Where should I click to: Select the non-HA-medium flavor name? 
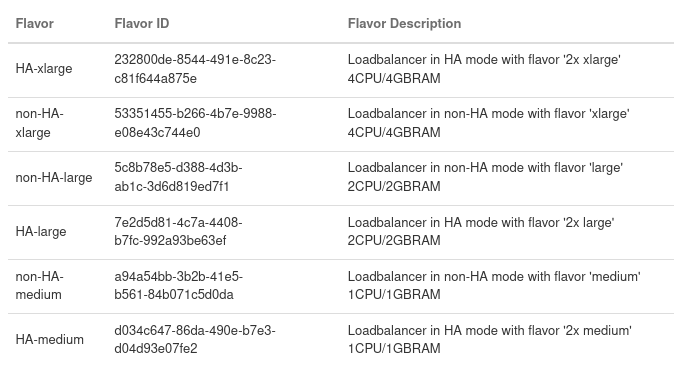click(39, 285)
